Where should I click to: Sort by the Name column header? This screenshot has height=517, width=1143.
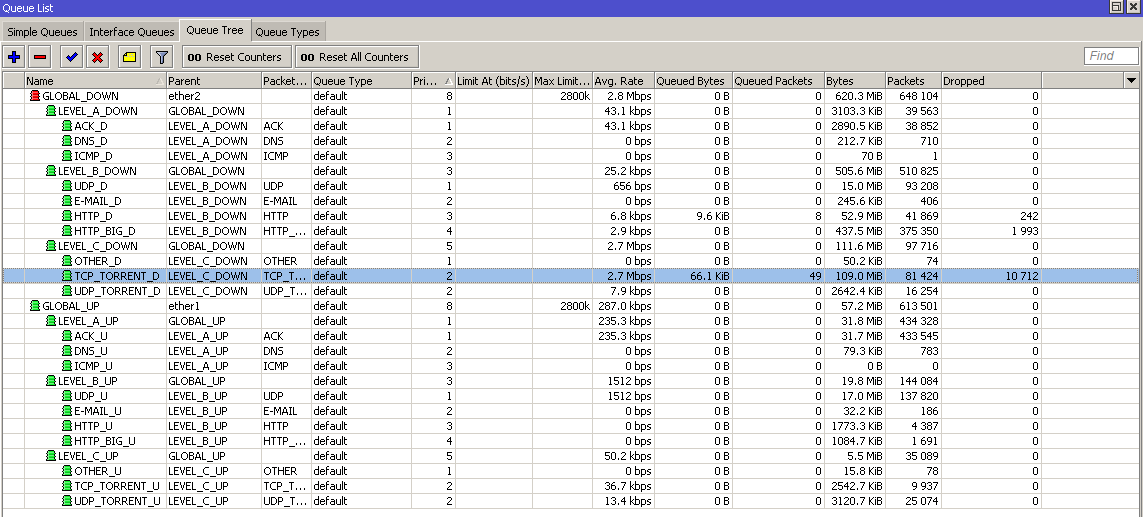point(95,81)
